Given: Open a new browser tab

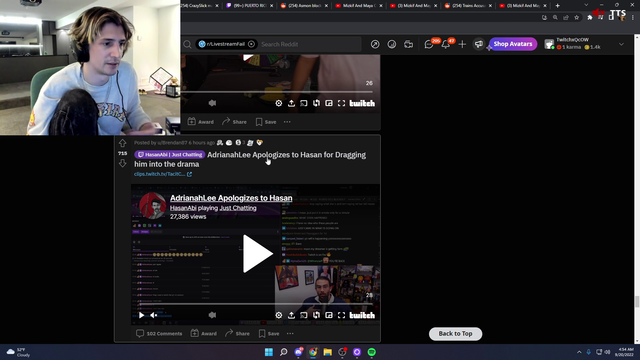Looking at the screenshot, I should click(557, 6).
